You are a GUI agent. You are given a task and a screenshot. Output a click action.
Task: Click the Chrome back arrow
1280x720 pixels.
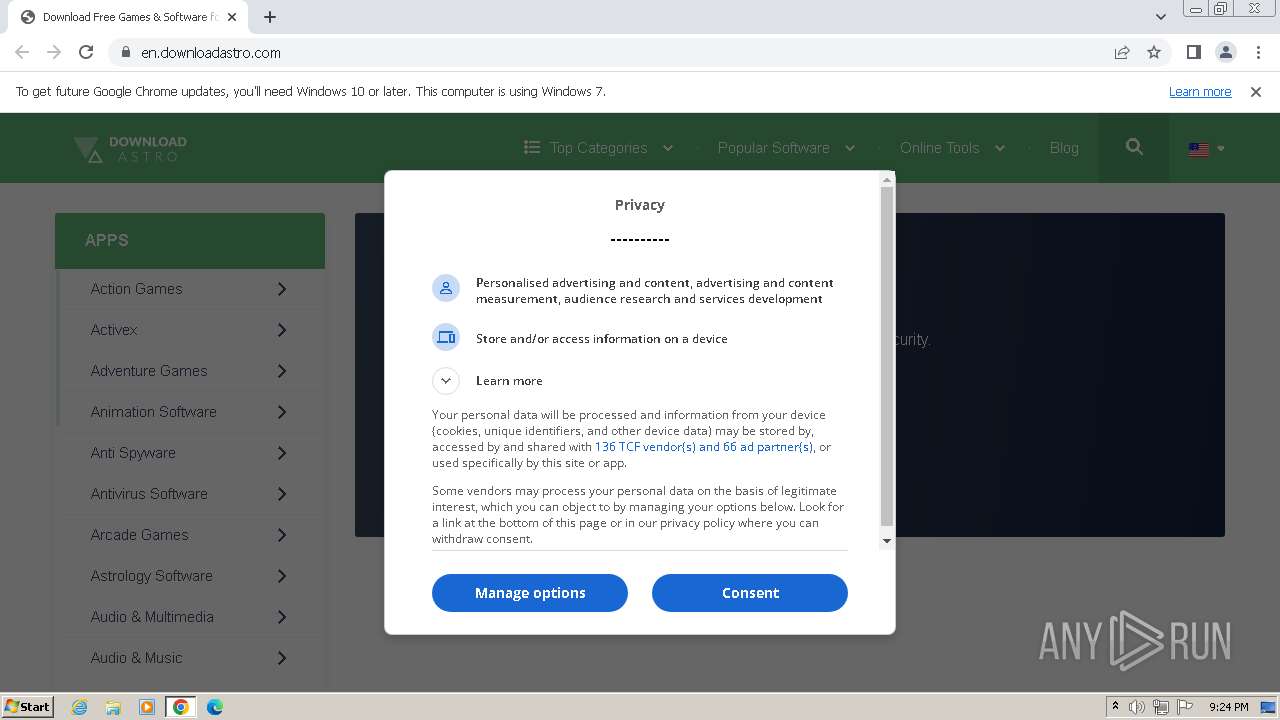(22, 52)
